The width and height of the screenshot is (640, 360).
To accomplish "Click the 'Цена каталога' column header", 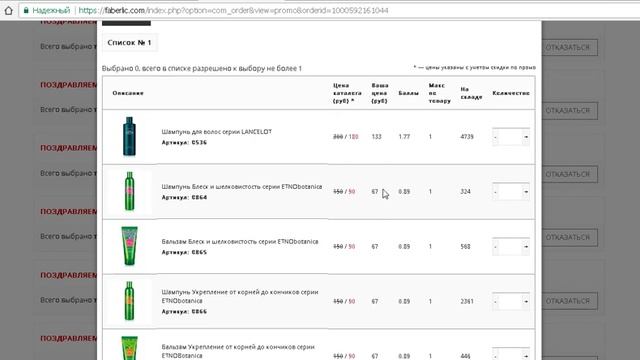I will tap(347, 93).
